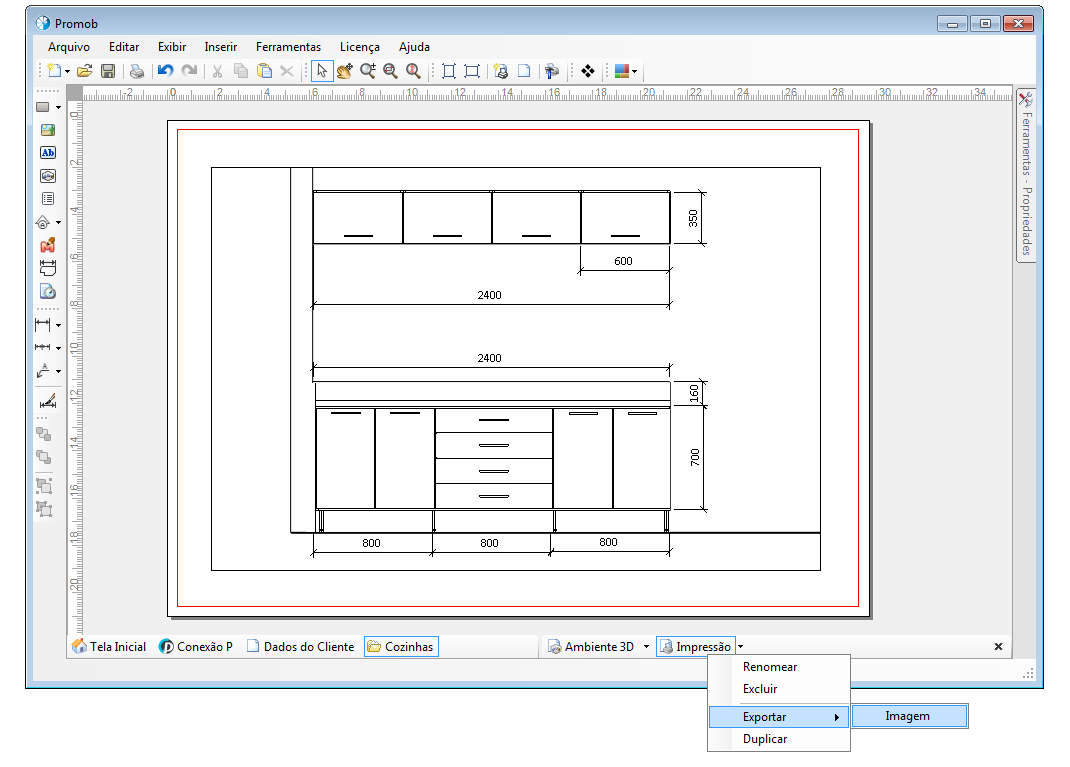
Task: Expand the color palette dropdown arrow
Action: coord(635,72)
